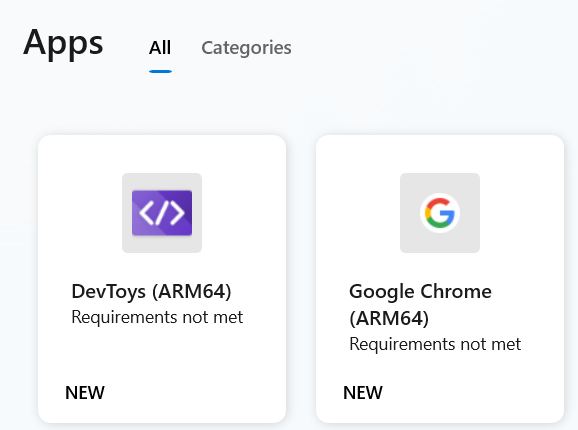Switch to the Categories tab

click(246, 48)
